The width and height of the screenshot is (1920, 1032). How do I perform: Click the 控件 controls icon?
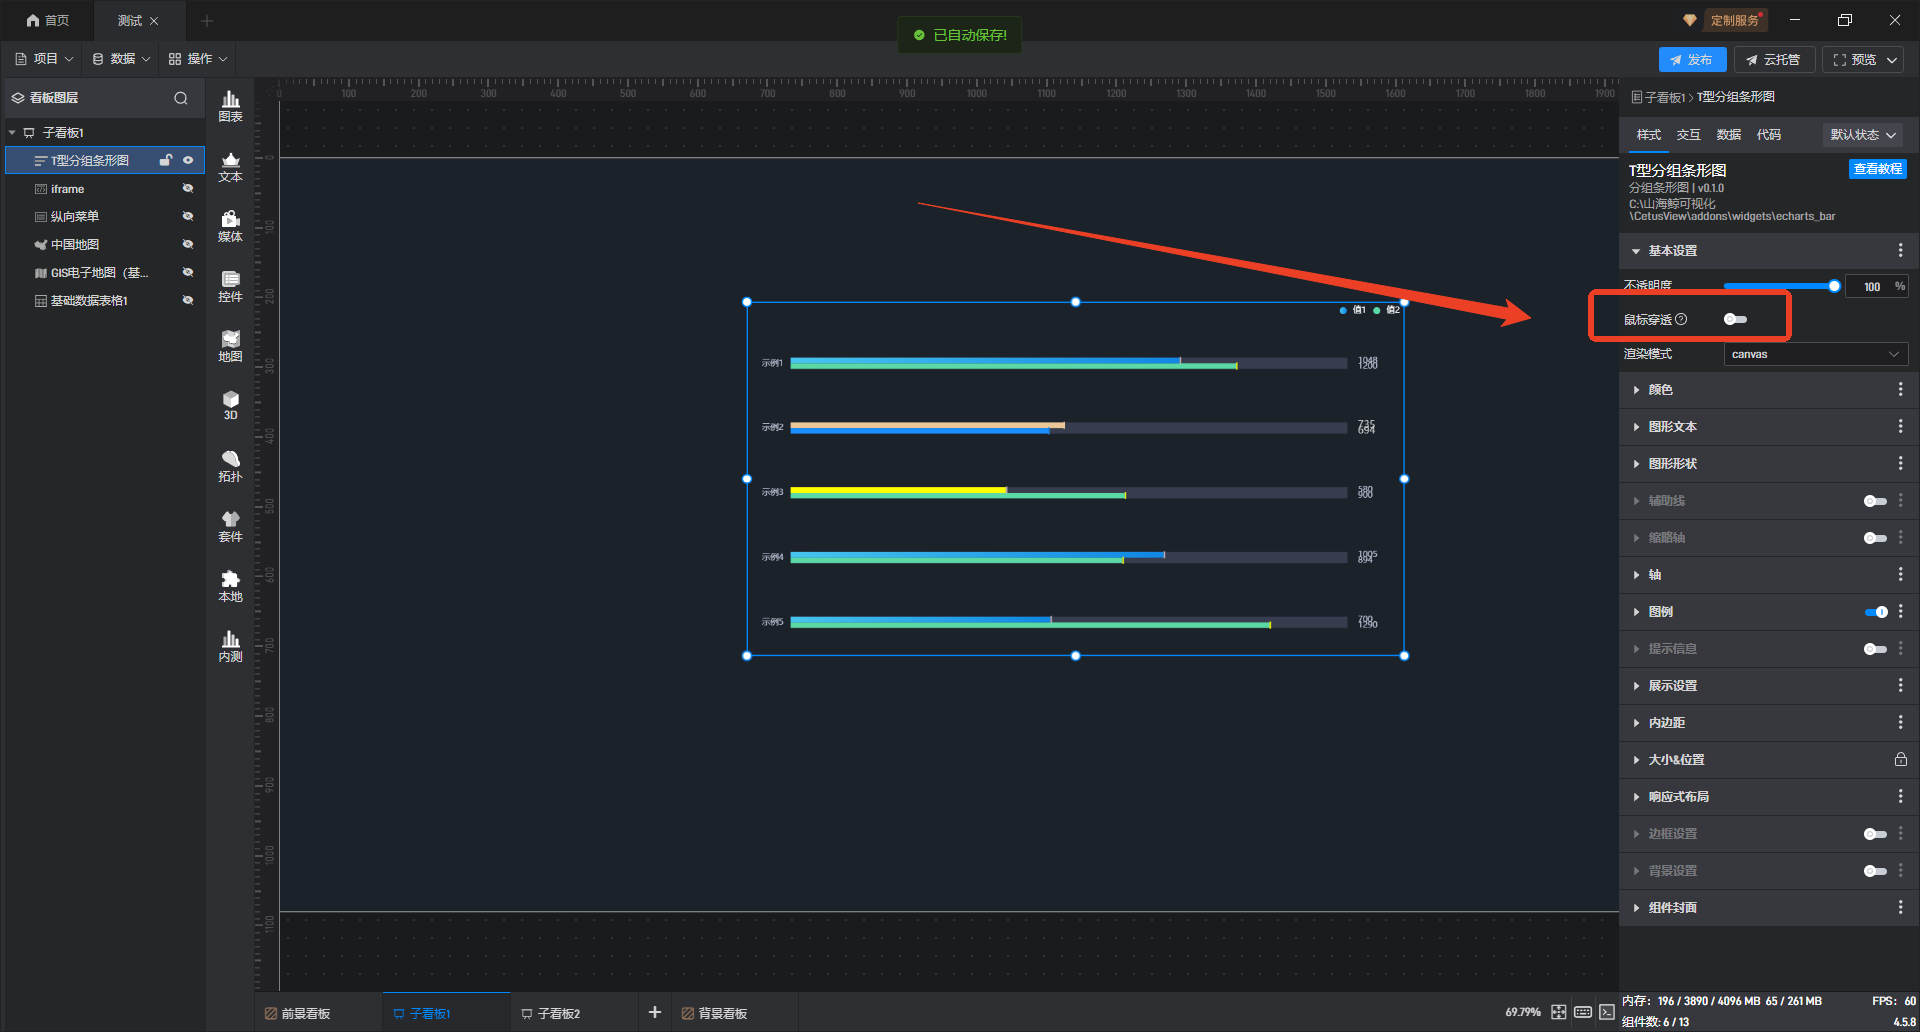click(x=230, y=286)
